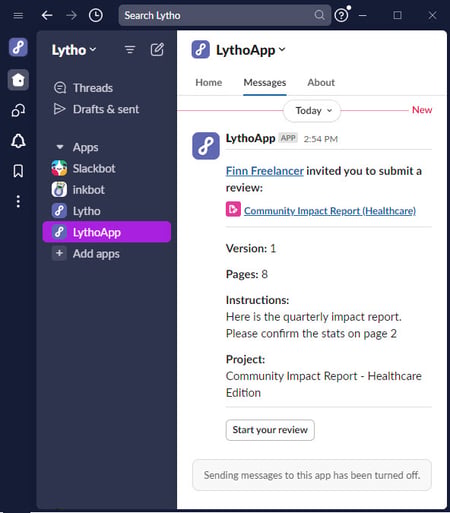
Task: Open the hamburger menu icon
Action: point(18,15)
